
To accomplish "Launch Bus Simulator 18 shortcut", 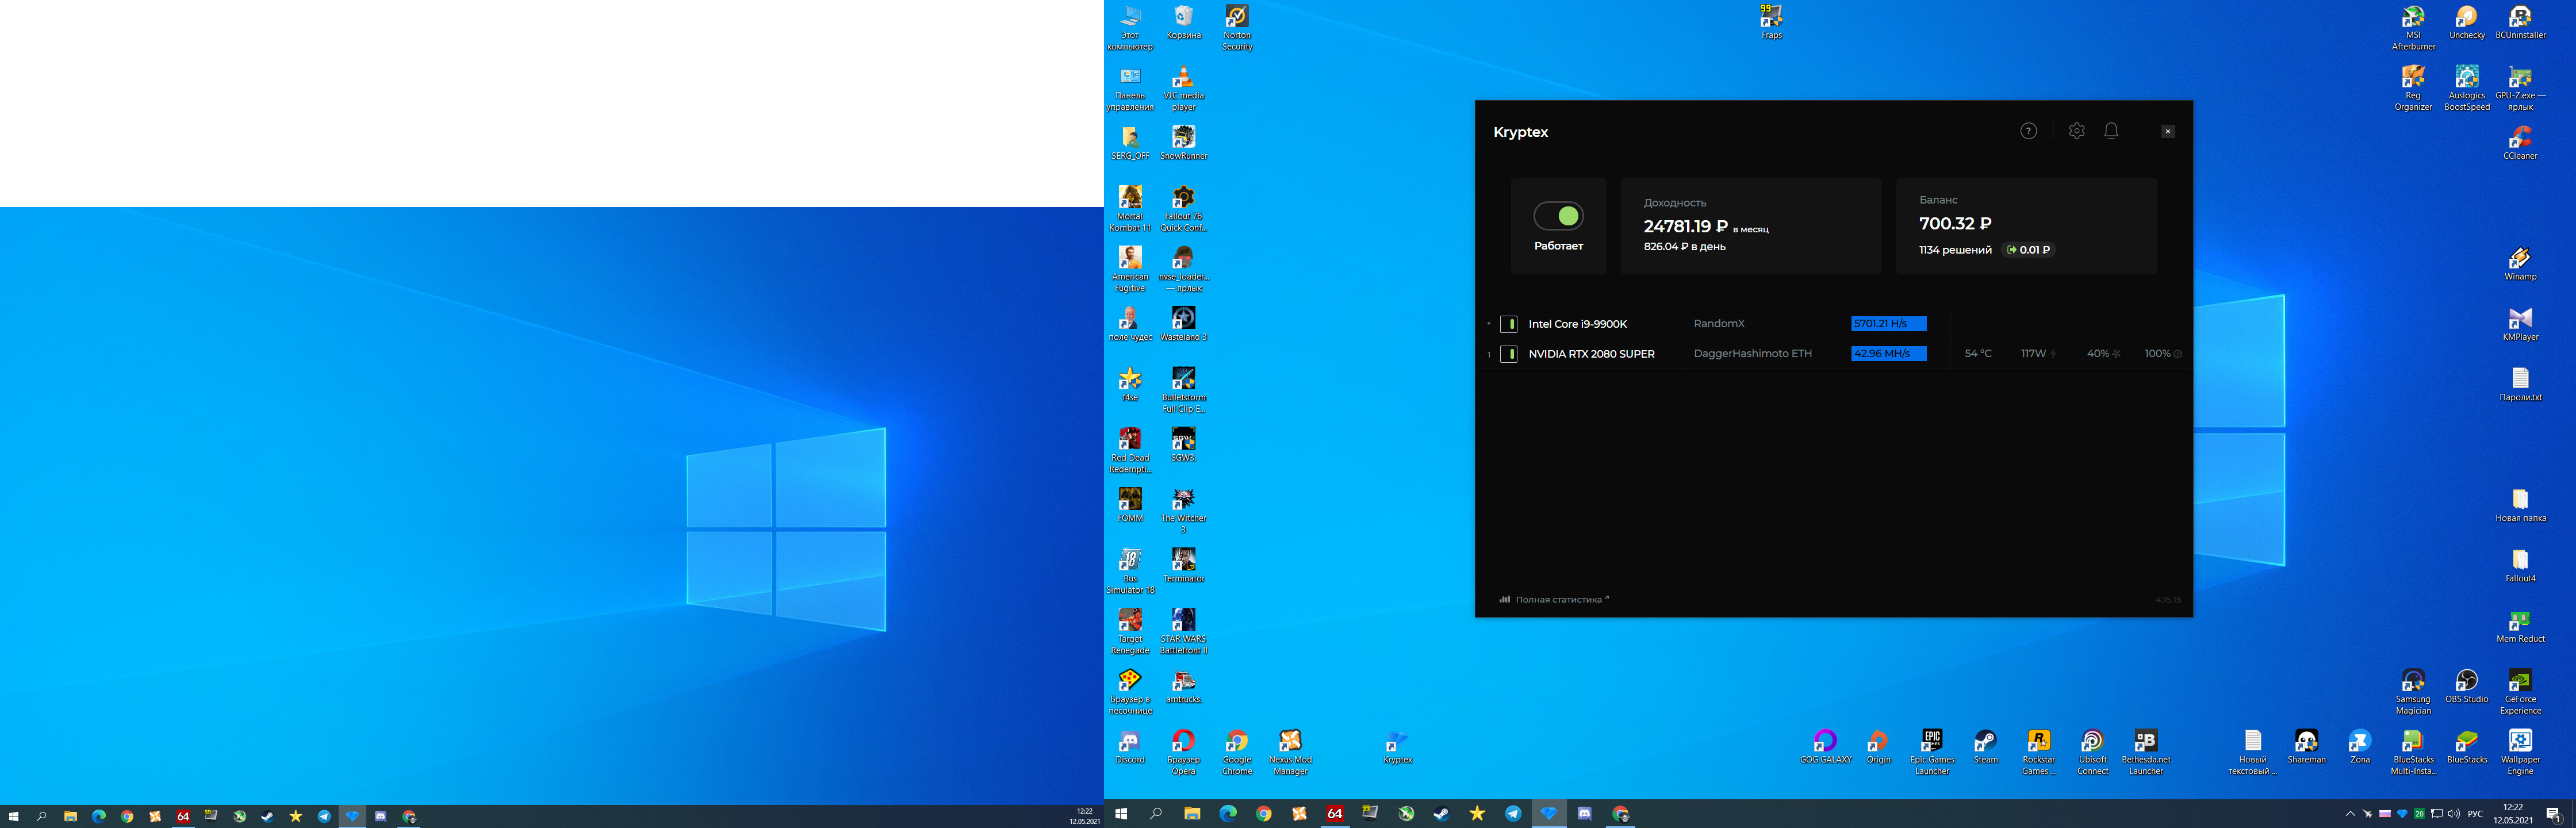I will (x=1130, y=572).
